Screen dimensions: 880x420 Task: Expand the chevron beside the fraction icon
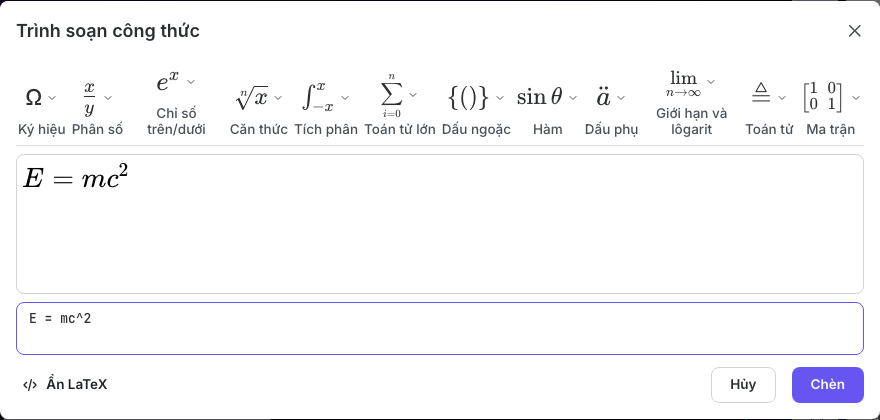point(108,98)
